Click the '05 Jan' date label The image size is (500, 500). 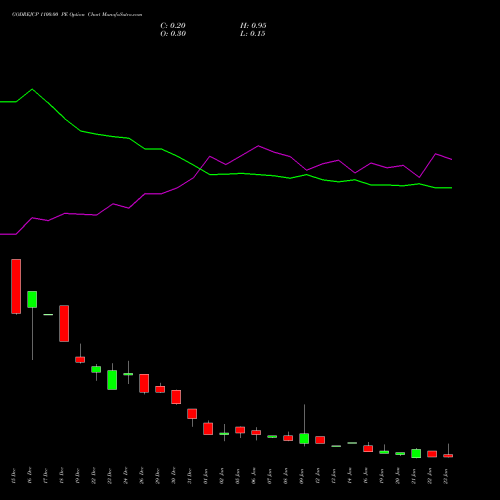tap(238, 476)
